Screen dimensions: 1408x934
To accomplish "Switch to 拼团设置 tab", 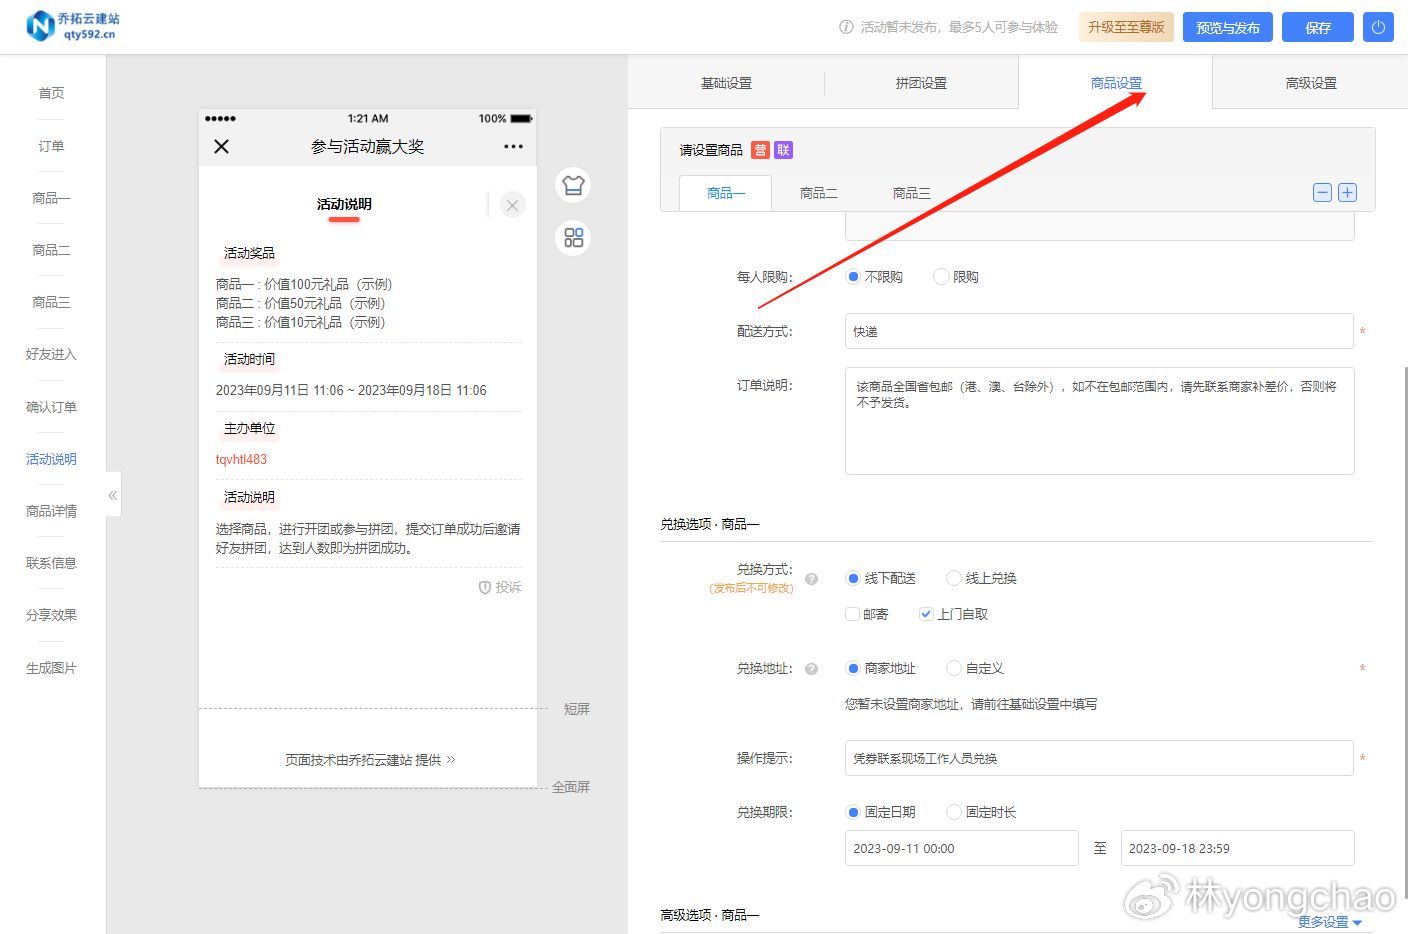I will 921,83.
